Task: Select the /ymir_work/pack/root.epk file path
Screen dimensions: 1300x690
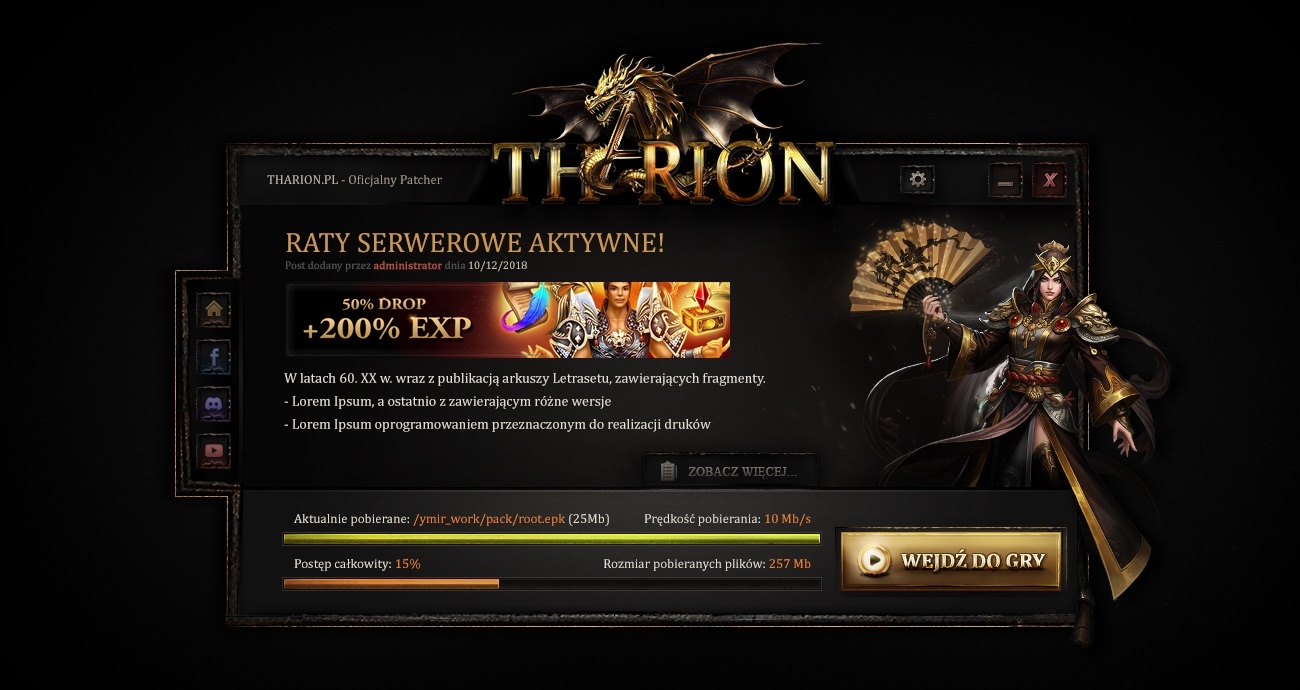Action: pos(489,519)
